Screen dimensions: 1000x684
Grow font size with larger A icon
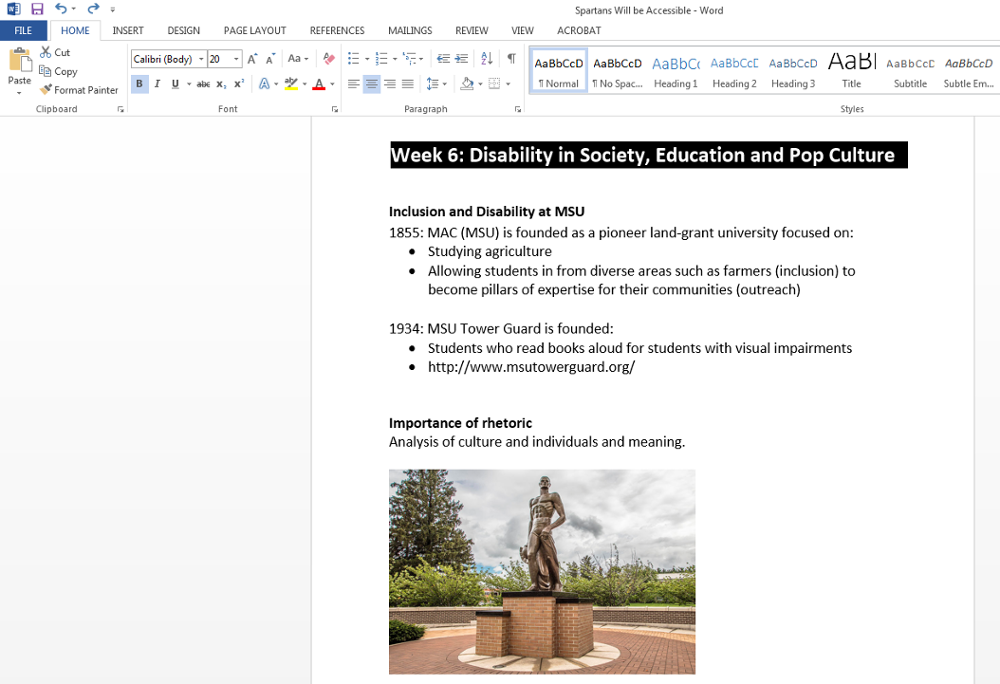coord(253,59)
